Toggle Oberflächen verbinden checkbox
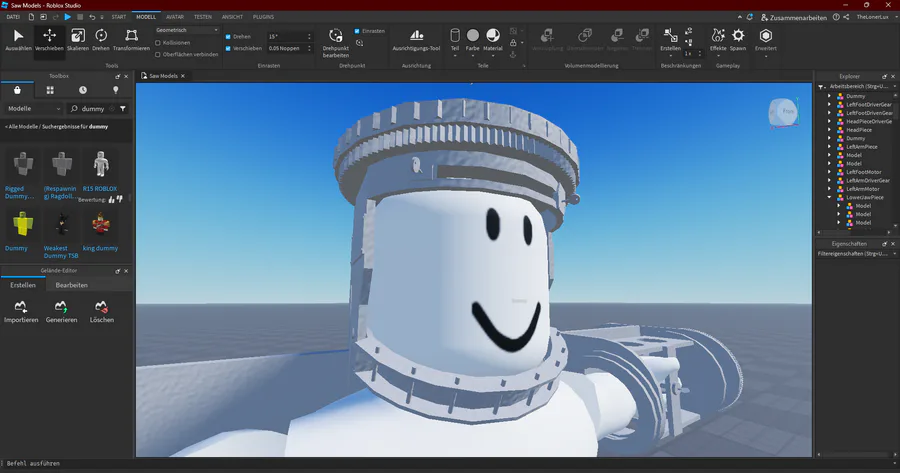The width and height of the screenshot is (900, 473). tap(159, 54)
